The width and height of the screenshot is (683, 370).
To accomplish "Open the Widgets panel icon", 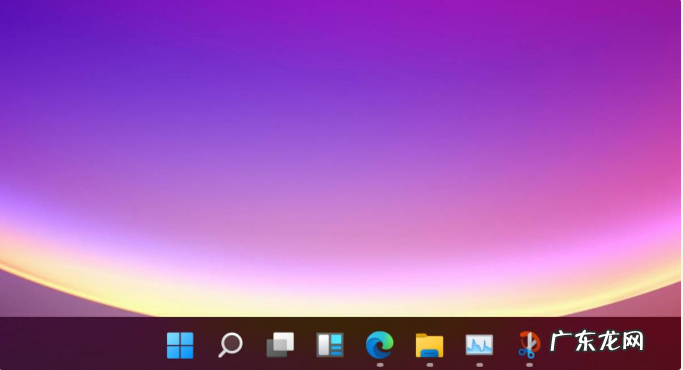I will 330,345.
